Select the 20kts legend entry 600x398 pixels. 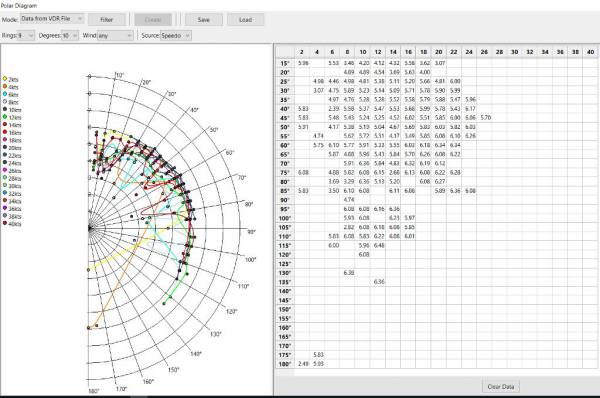(12, 148)
